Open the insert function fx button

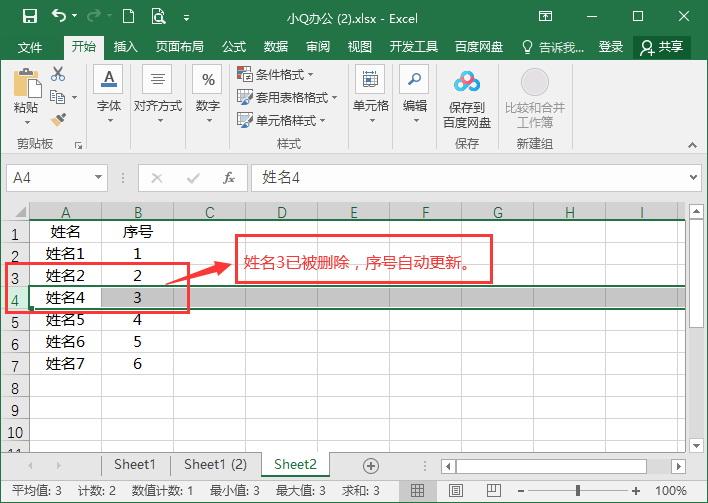point(229,178)
